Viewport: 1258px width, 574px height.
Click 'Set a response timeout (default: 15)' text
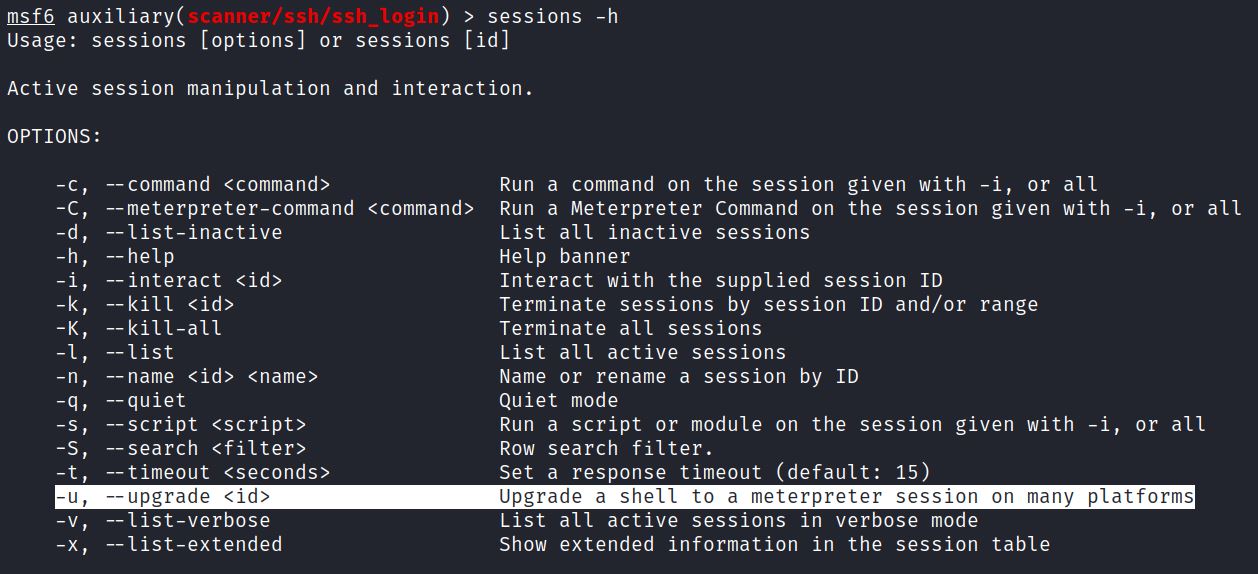tap(715, 473)
